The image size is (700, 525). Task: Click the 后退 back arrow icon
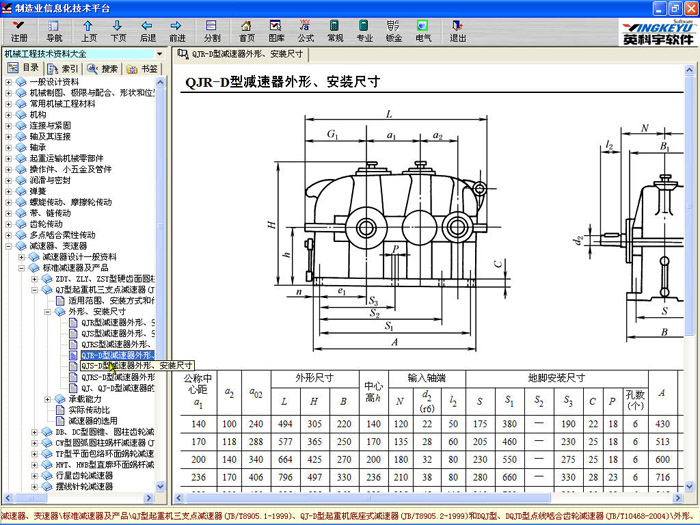148,30
